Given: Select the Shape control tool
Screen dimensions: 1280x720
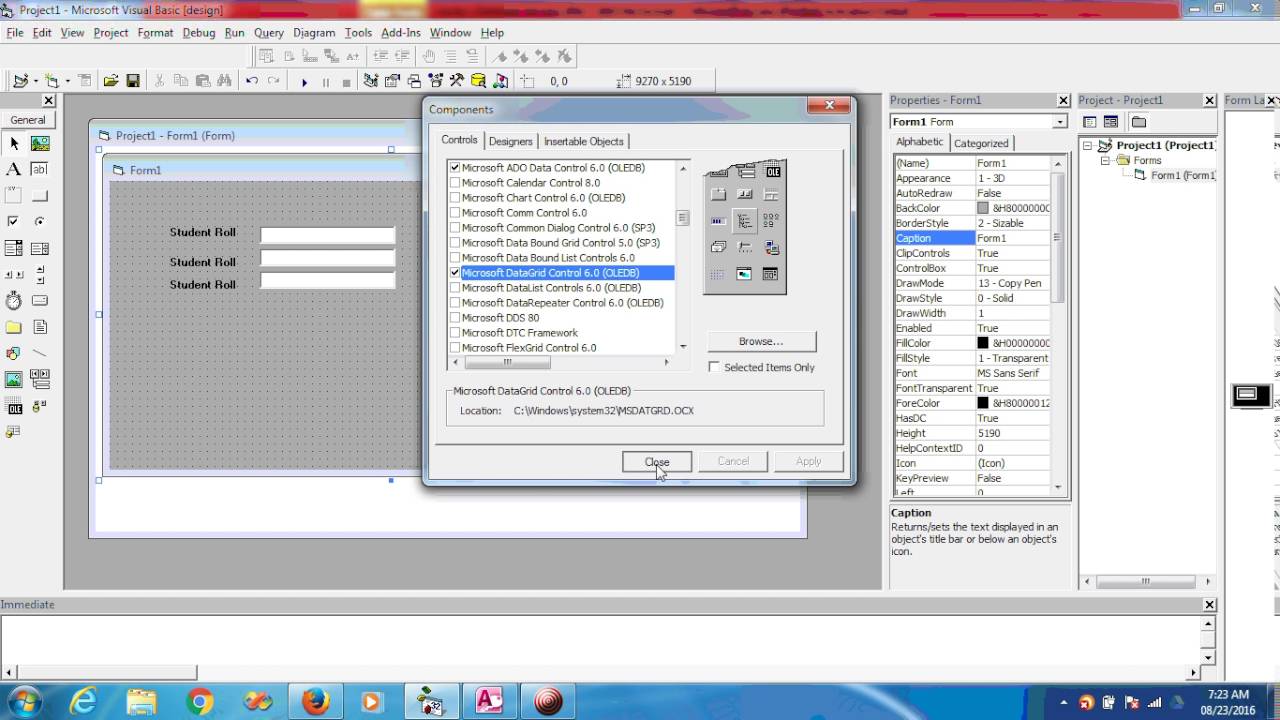Looking at the screenshot, I should pyautogui.click(x=14, y=353).
